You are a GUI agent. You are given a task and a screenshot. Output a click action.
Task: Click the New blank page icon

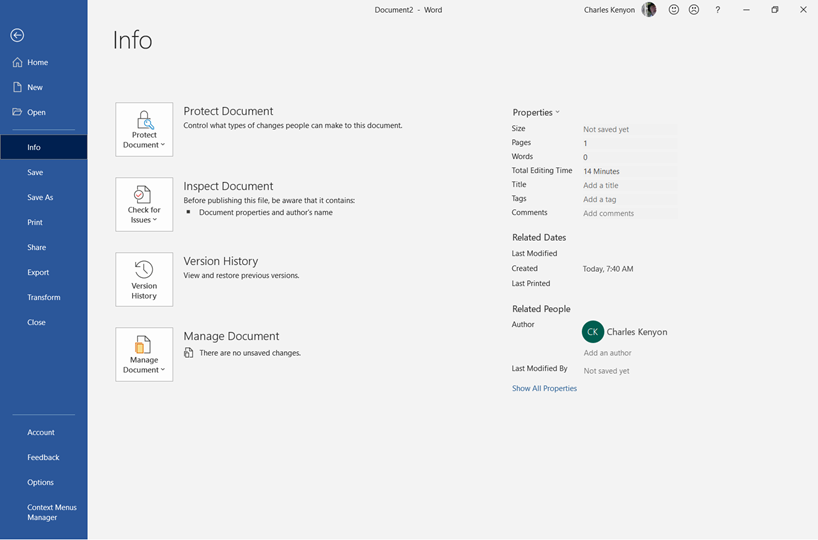click(17, 87)
